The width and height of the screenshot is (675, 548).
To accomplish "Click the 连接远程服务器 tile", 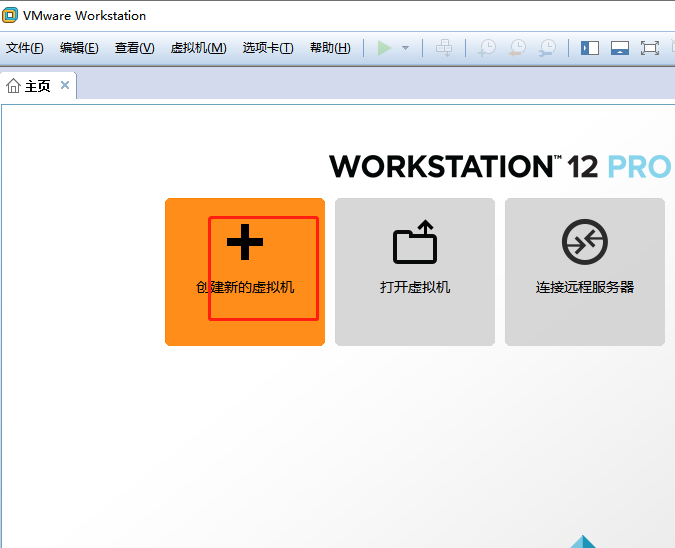I will click(585, 272).
